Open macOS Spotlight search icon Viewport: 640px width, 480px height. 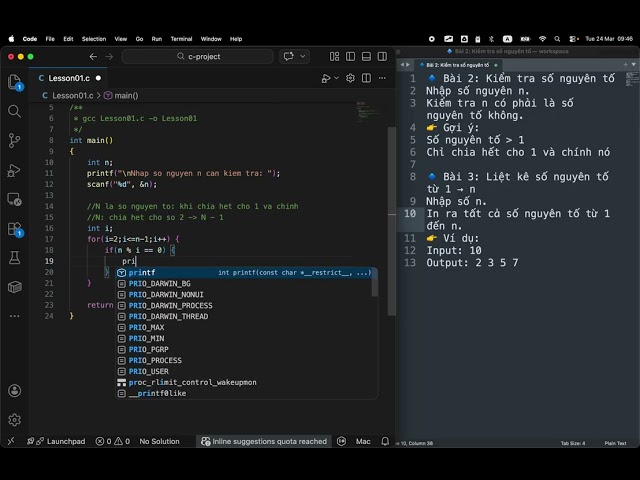point(557,39)
